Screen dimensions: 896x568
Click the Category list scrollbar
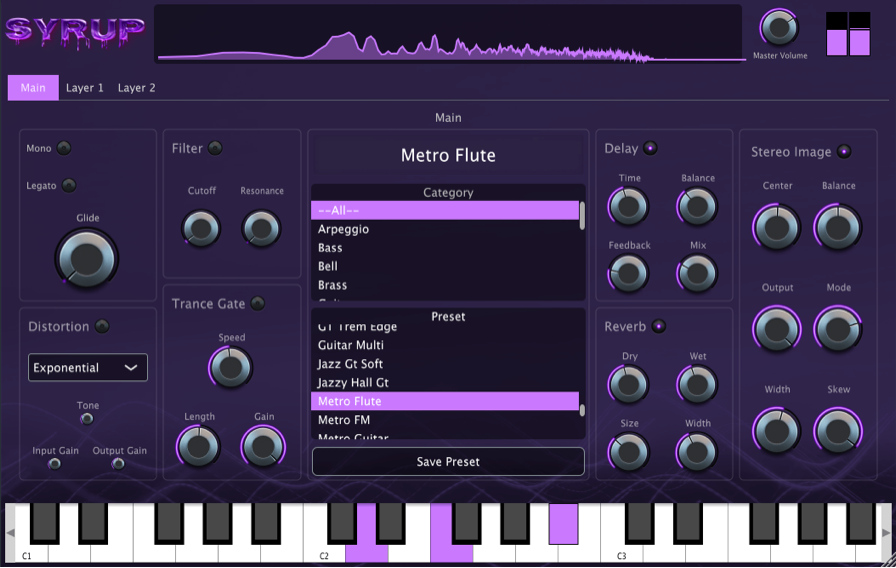click(582, 215)
